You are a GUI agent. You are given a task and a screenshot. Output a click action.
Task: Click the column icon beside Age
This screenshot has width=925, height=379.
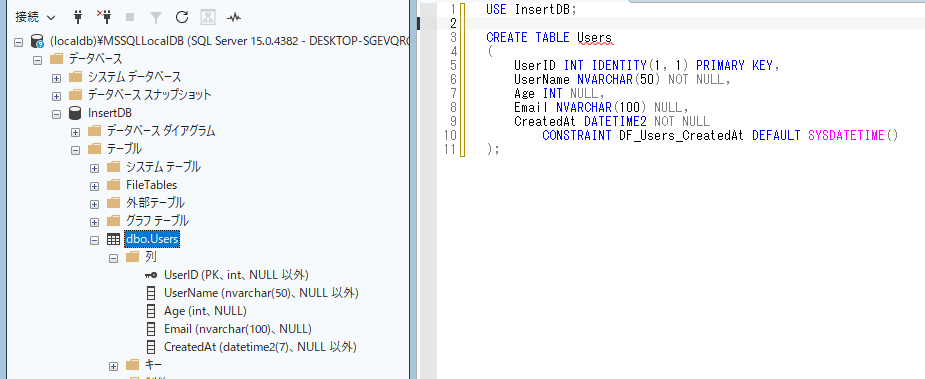click(x=151, y=311)
